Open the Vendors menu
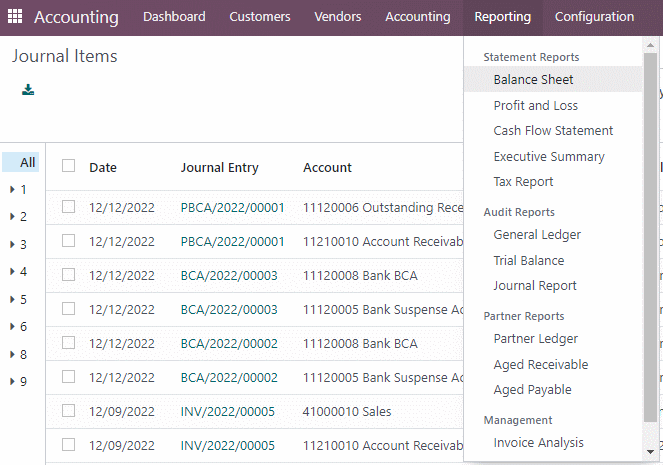The image size is (663, 465). [x=337, y=17]
